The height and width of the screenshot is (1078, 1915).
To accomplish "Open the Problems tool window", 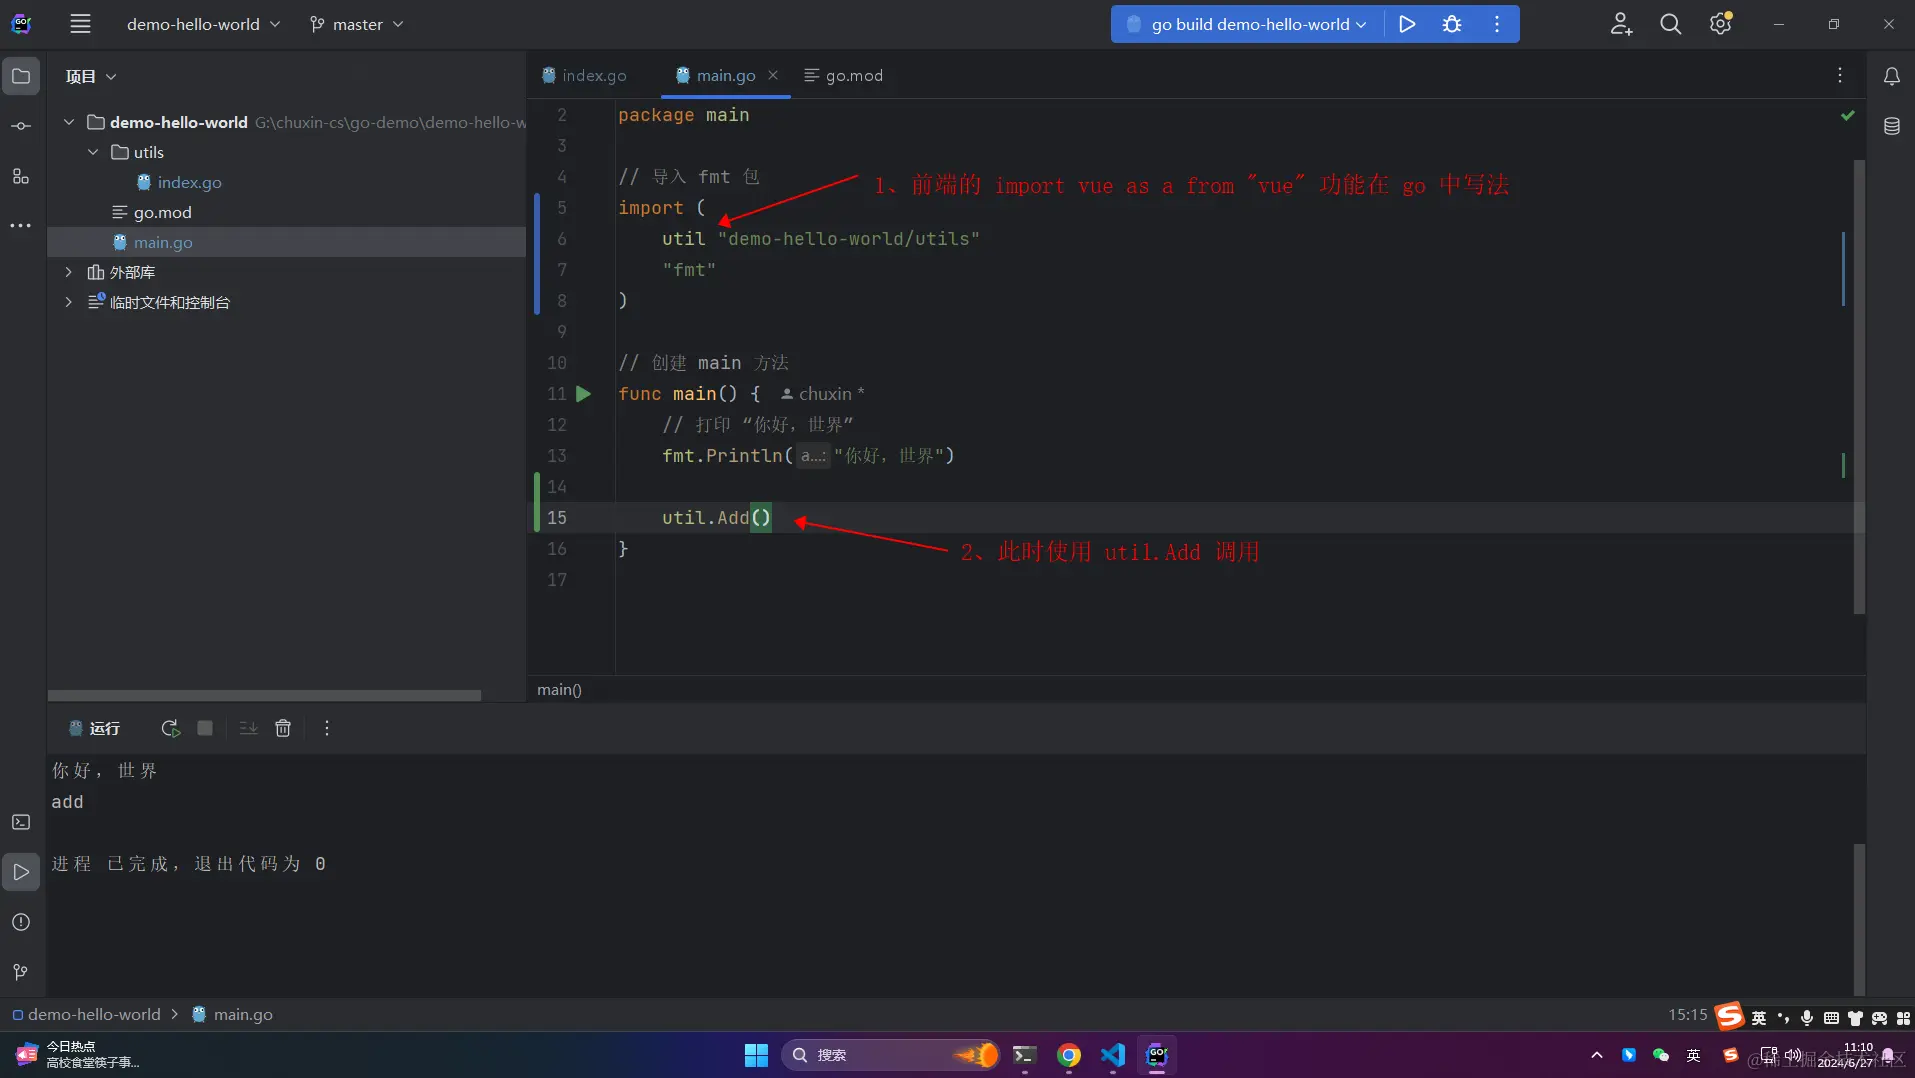I will click(x=21, y=922).
